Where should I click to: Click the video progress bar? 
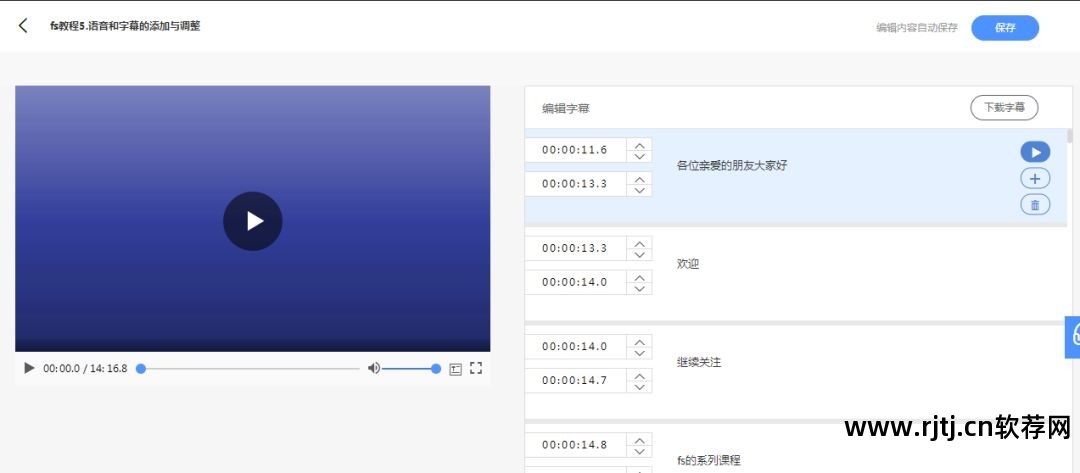[250, 368]
